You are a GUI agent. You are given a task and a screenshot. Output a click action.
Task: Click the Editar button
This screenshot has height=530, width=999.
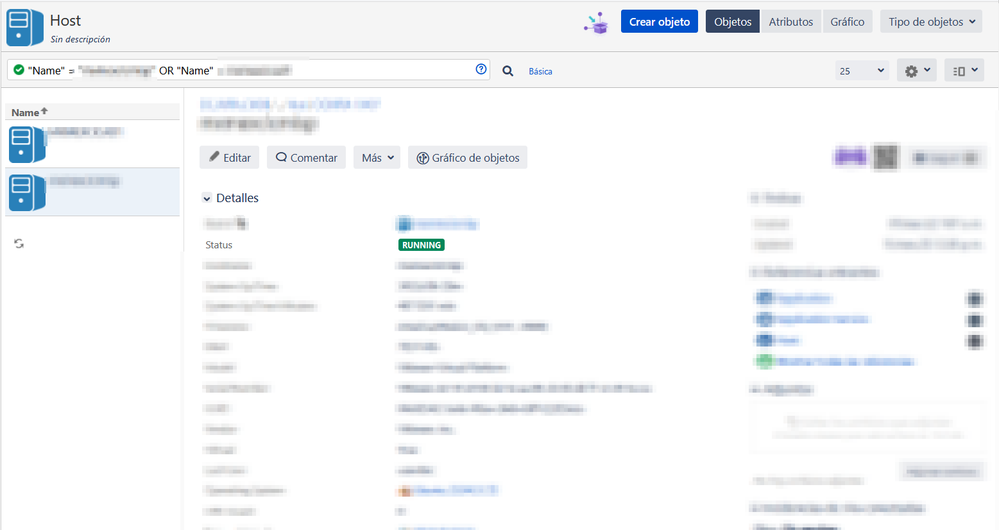pyautogui.click(x=229, y=157)
